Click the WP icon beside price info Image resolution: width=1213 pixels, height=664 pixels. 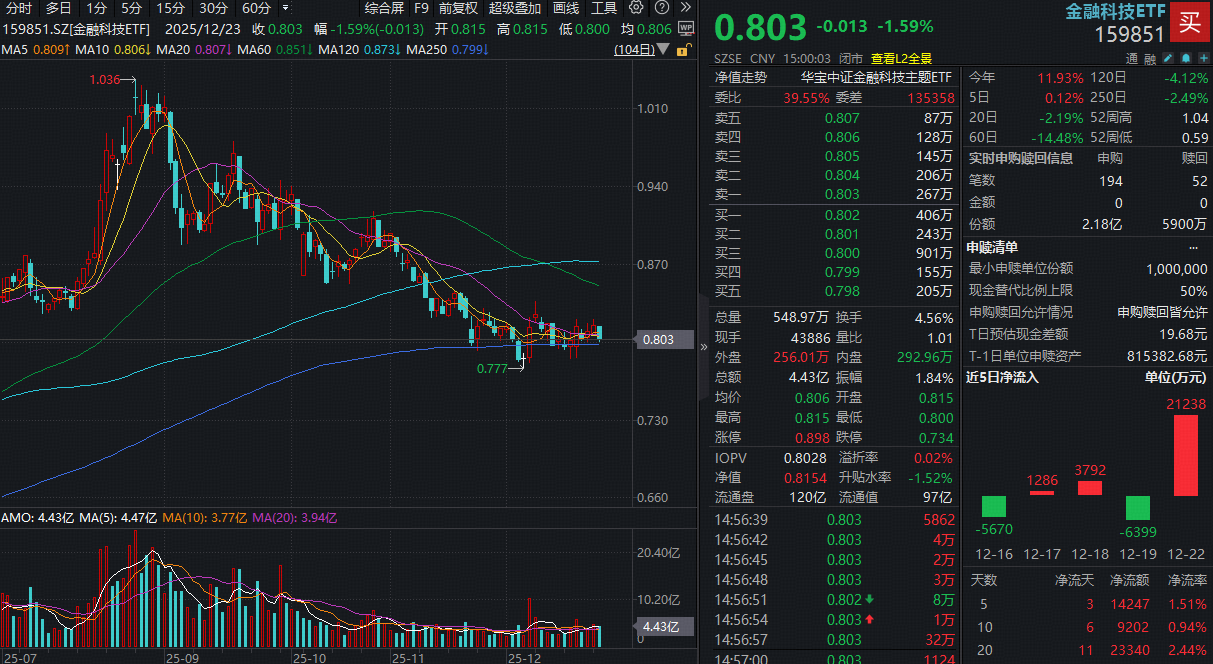click(x=687, y=28)
